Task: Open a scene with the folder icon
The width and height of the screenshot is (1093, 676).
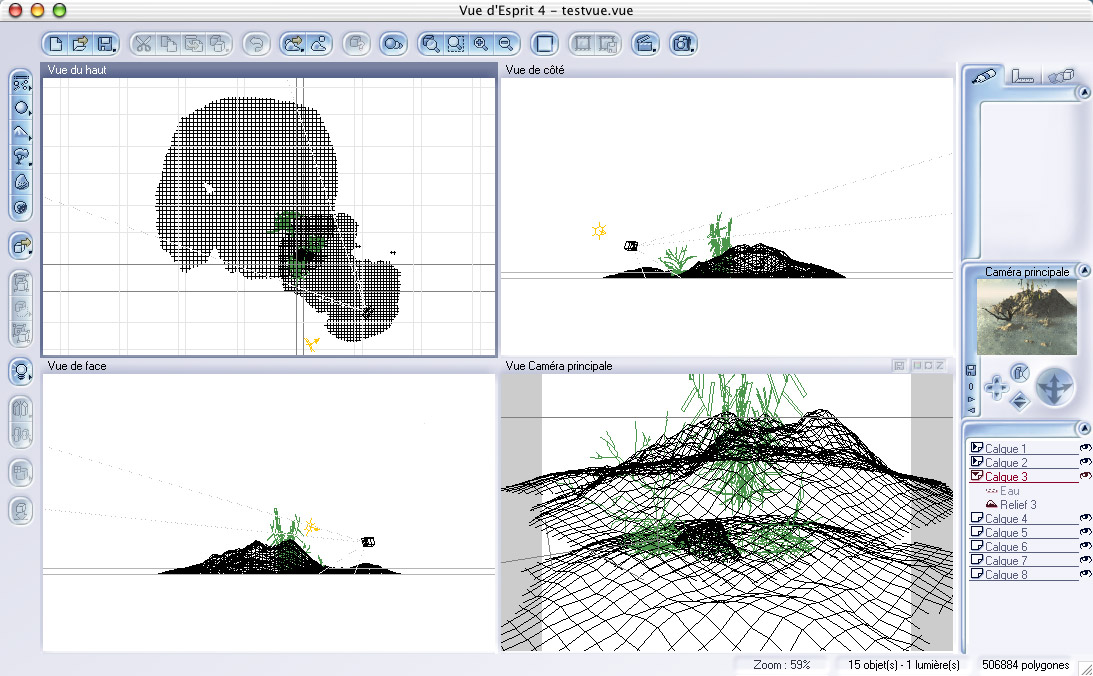Action: pyautogui.click(x=80, y=44)
